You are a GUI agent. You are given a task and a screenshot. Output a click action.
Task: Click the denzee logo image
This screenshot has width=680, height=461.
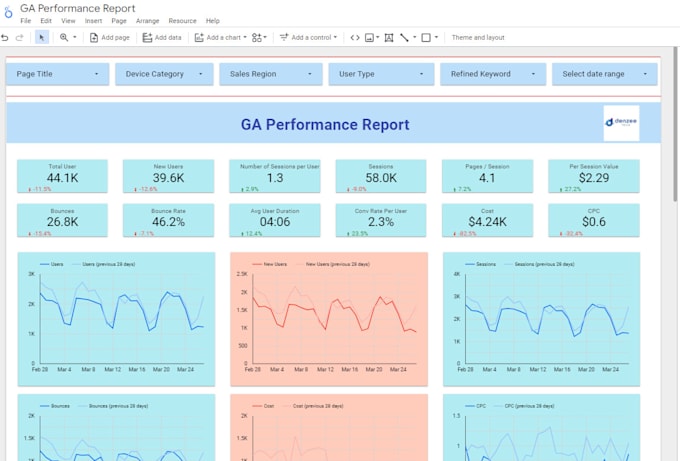[621, 123]
